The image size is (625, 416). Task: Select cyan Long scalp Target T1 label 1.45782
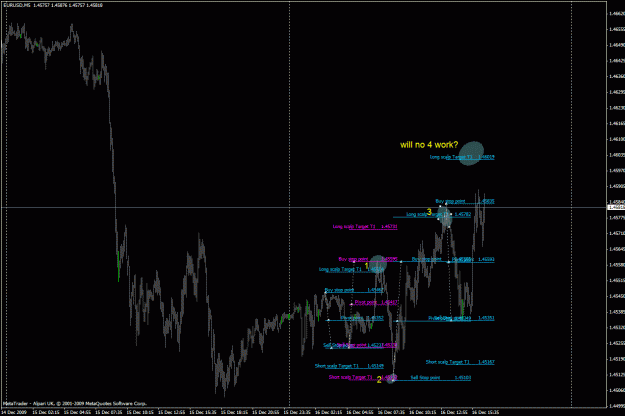click(x=438, y=214)
